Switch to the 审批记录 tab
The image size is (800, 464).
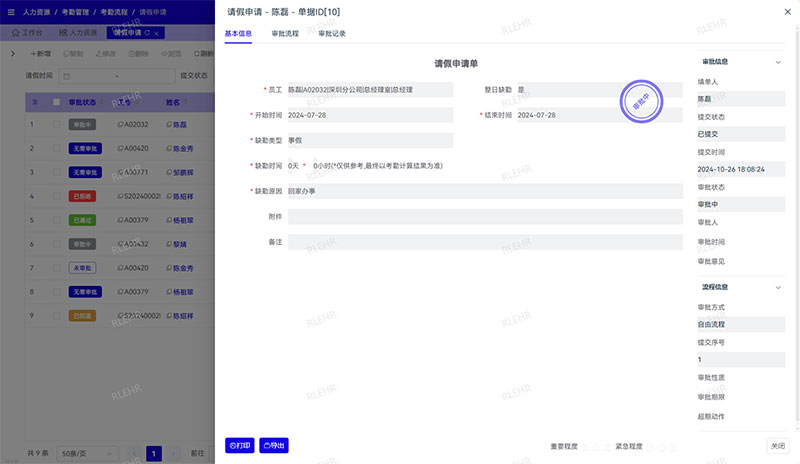332,34
